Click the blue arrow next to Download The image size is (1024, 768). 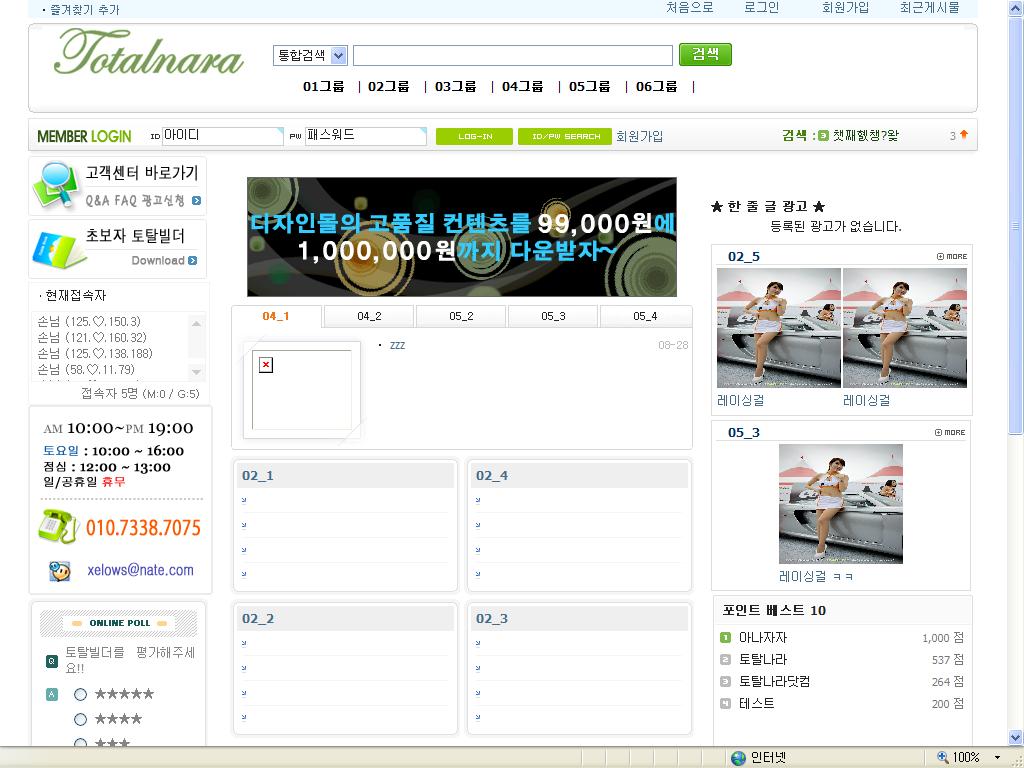[193, 261]
